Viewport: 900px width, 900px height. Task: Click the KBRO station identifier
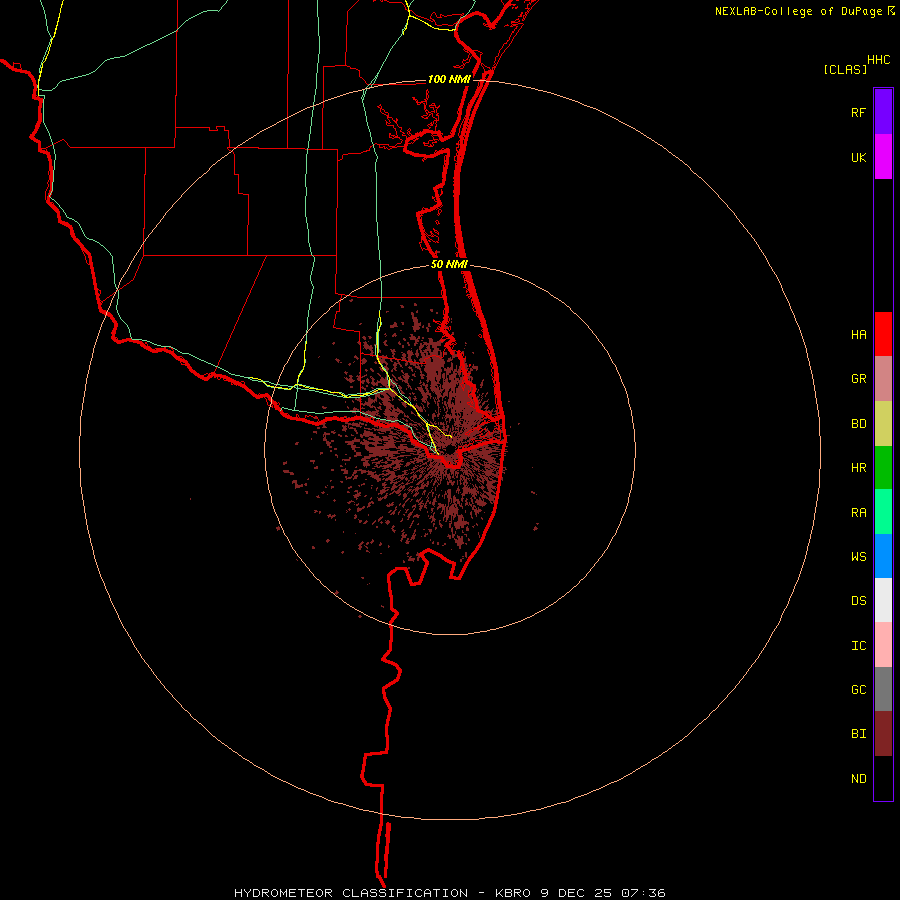click(514, 893)
